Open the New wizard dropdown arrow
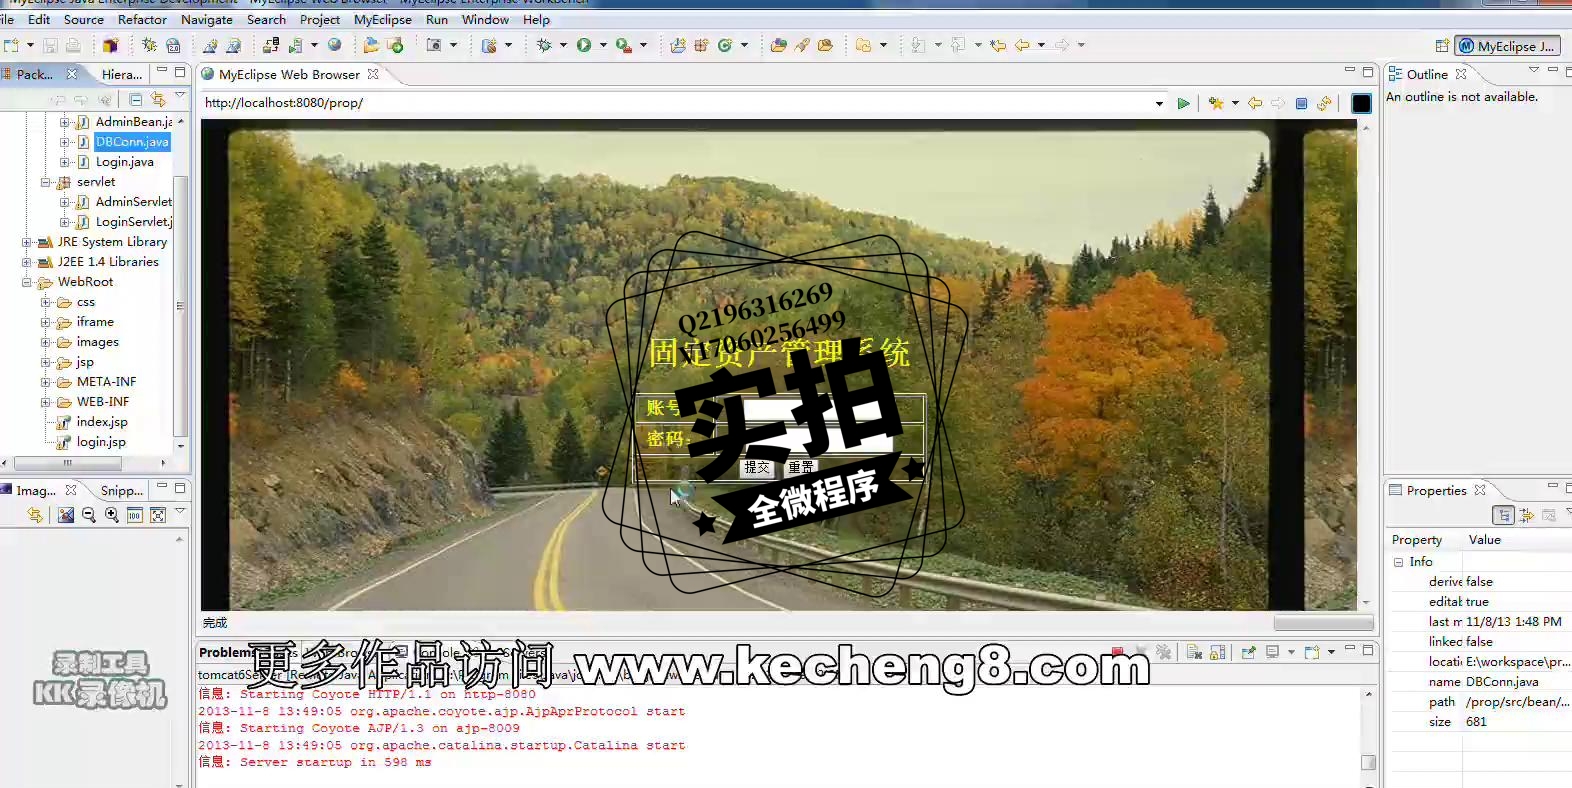Viewport: 1572px width, 788px height. 30,45
